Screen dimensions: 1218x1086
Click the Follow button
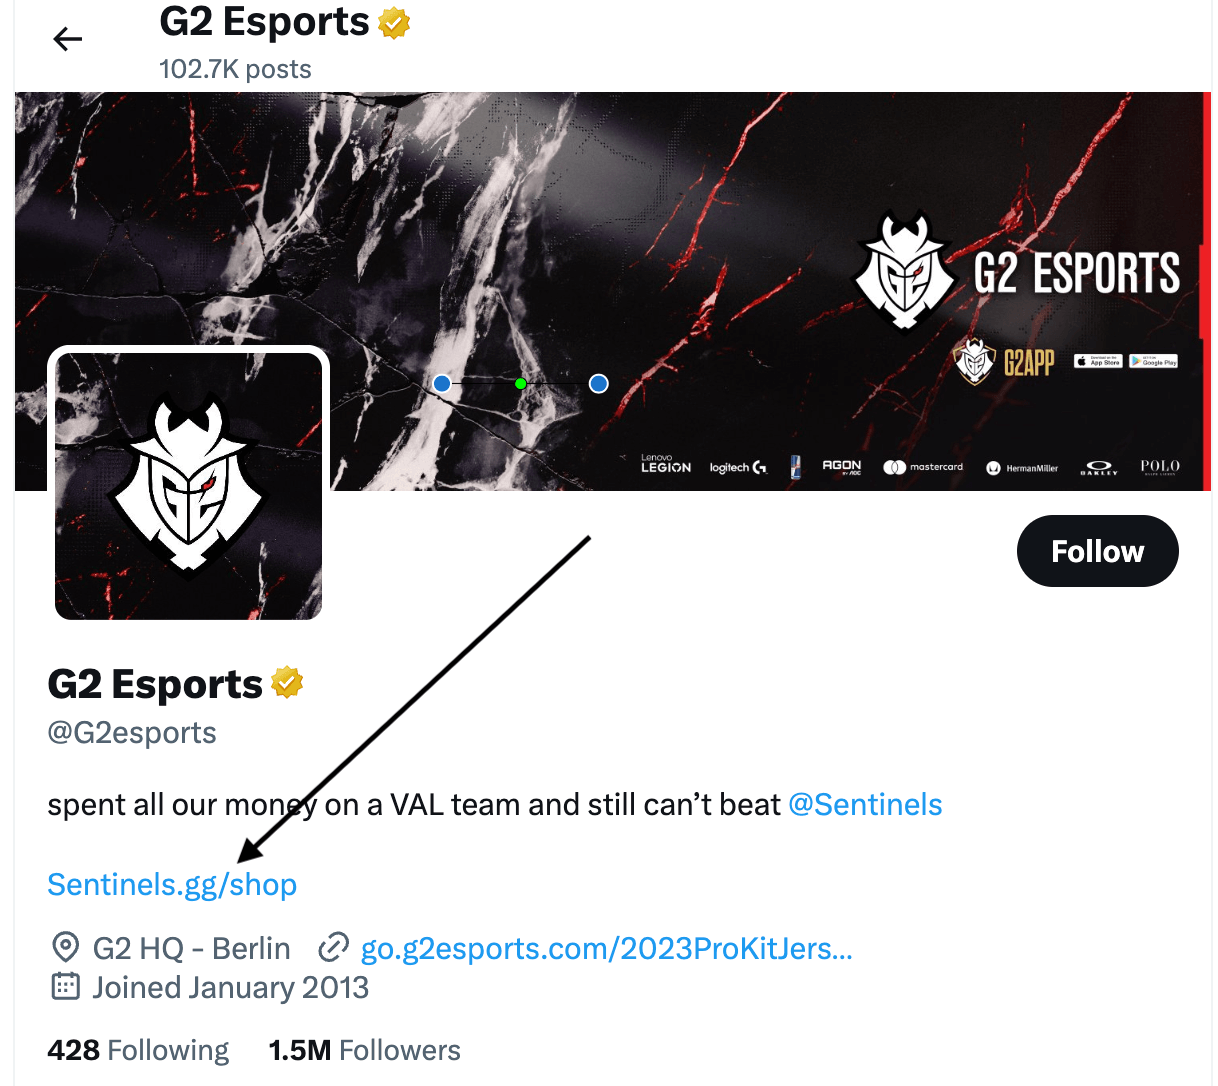tap(1097, 551)
